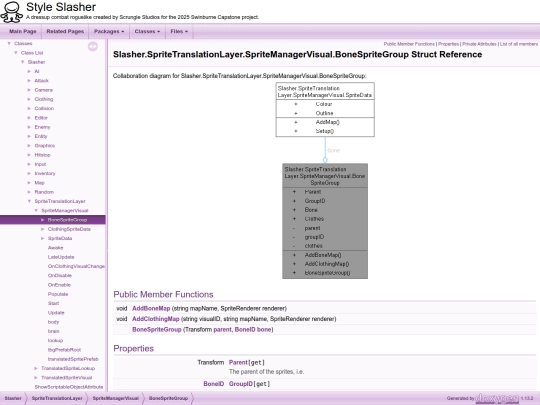Click the SpriteData class box in diagram
Viewport: 540px width, 405px height.
[x=325, y=110]
